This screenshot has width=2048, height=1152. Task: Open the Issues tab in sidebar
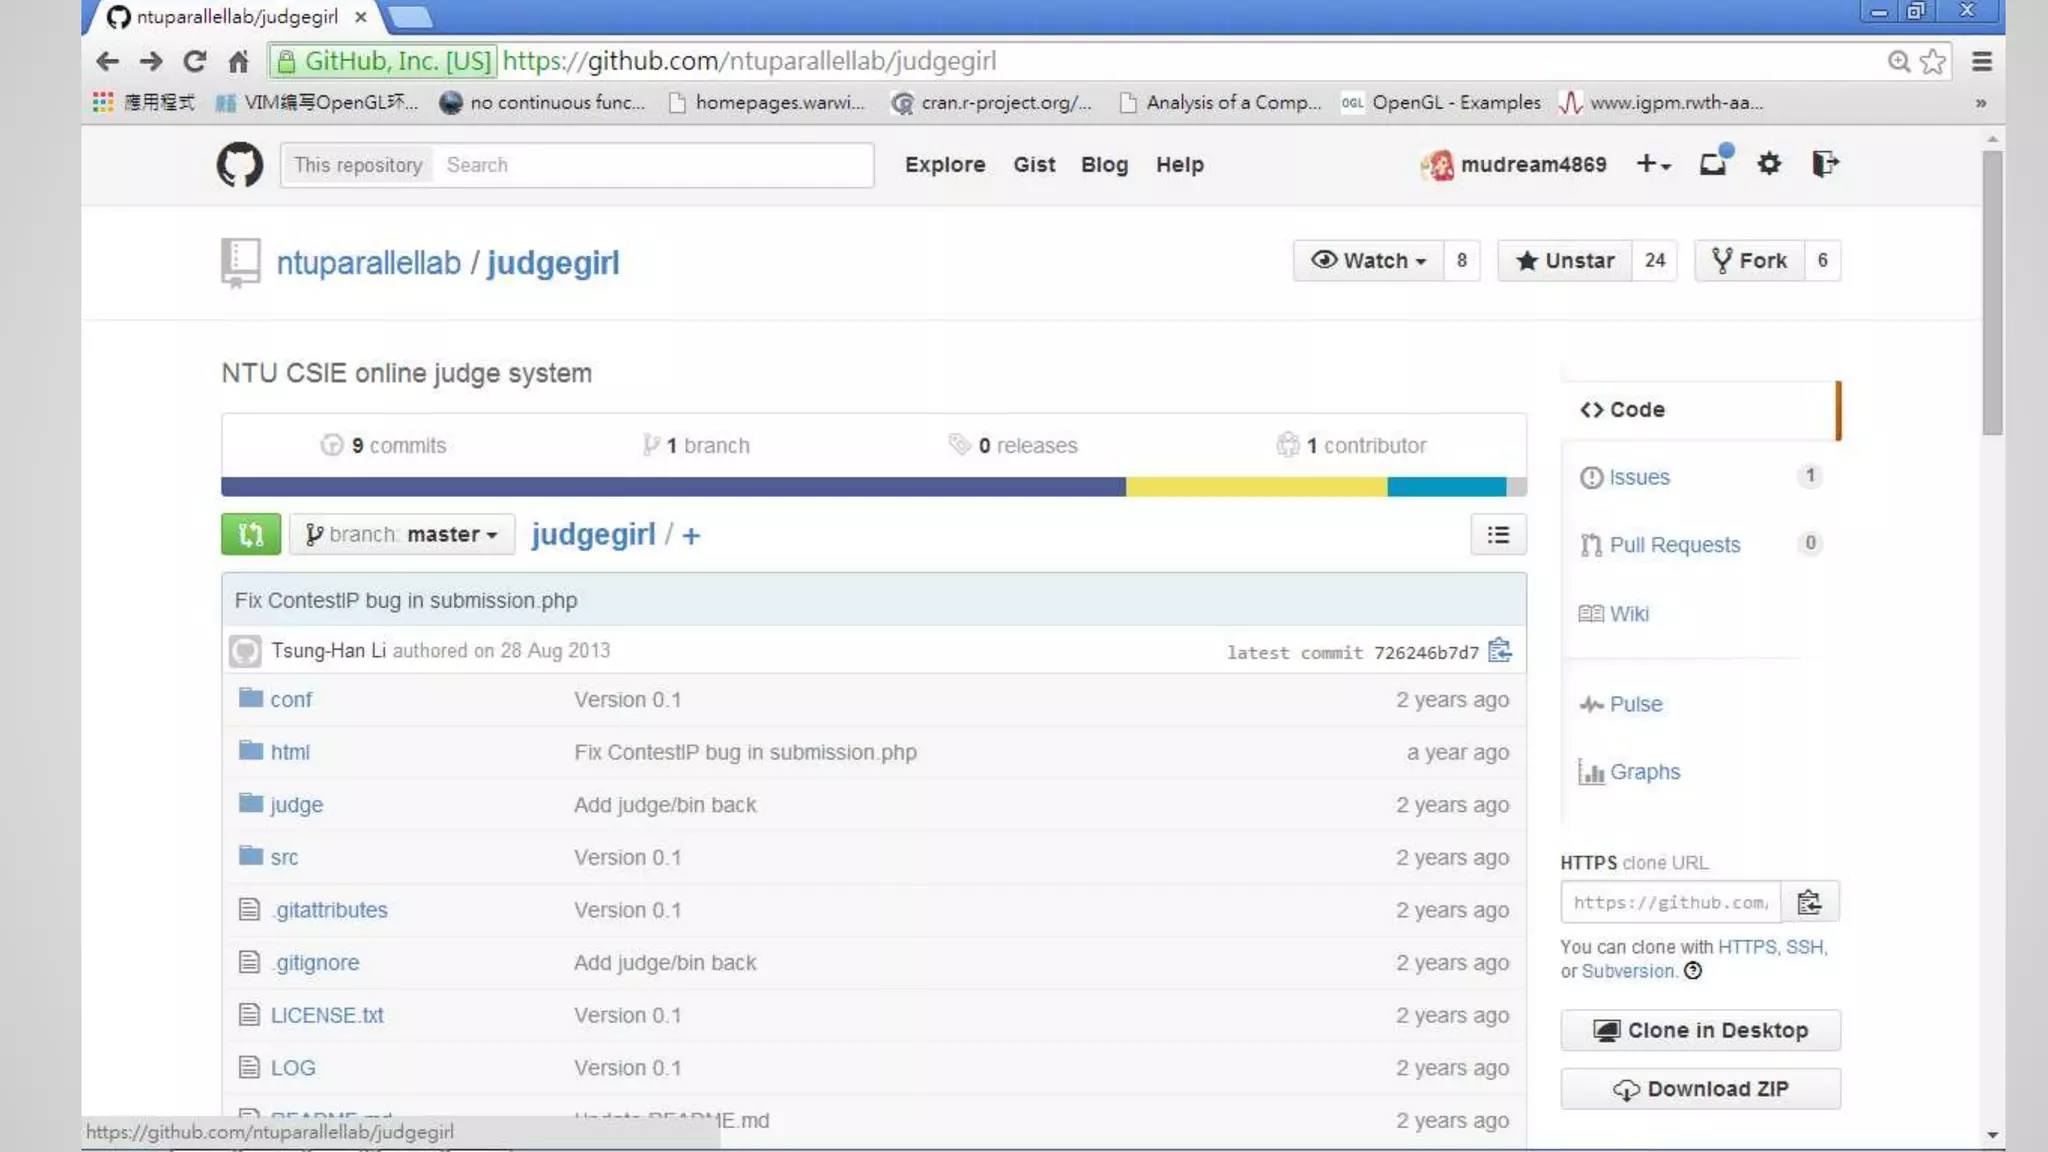[x=1638, y=477]
